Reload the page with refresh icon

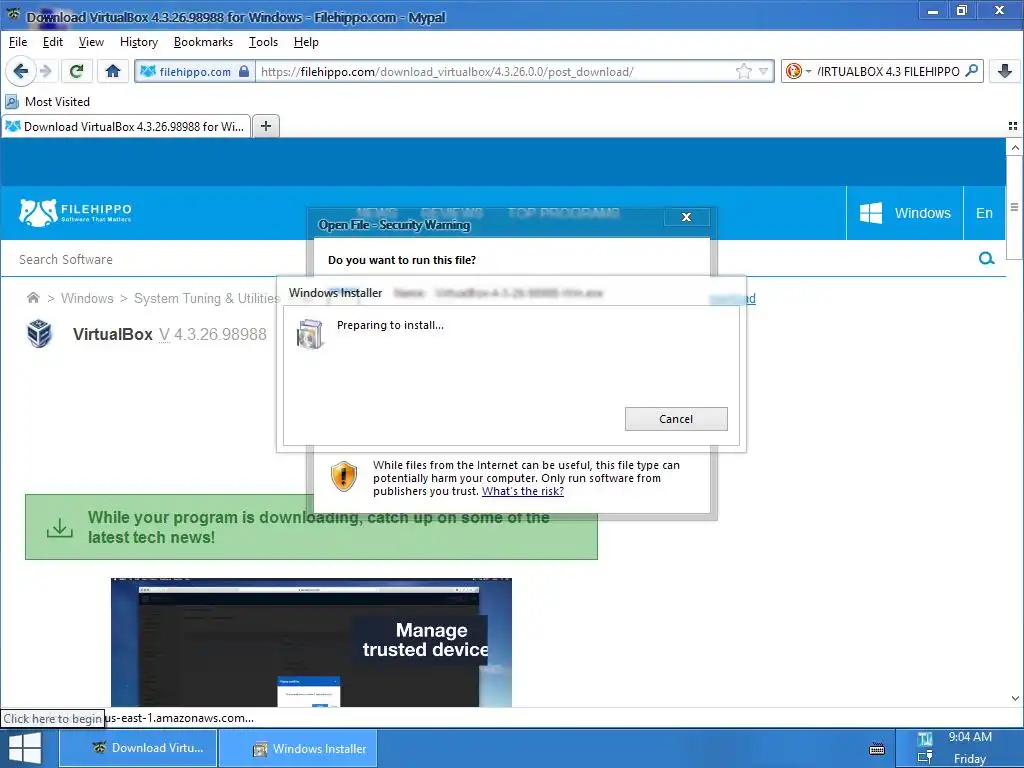(76, 71)
